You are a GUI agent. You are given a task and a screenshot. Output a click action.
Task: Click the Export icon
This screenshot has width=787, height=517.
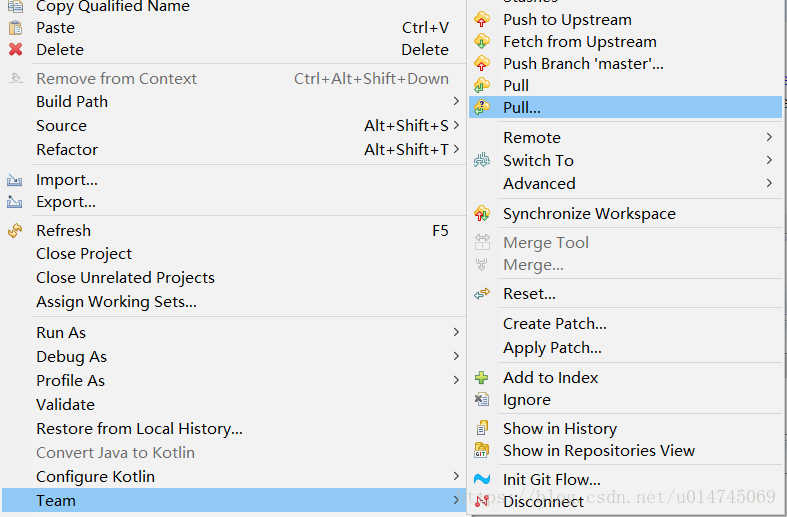tap(15, 202)
